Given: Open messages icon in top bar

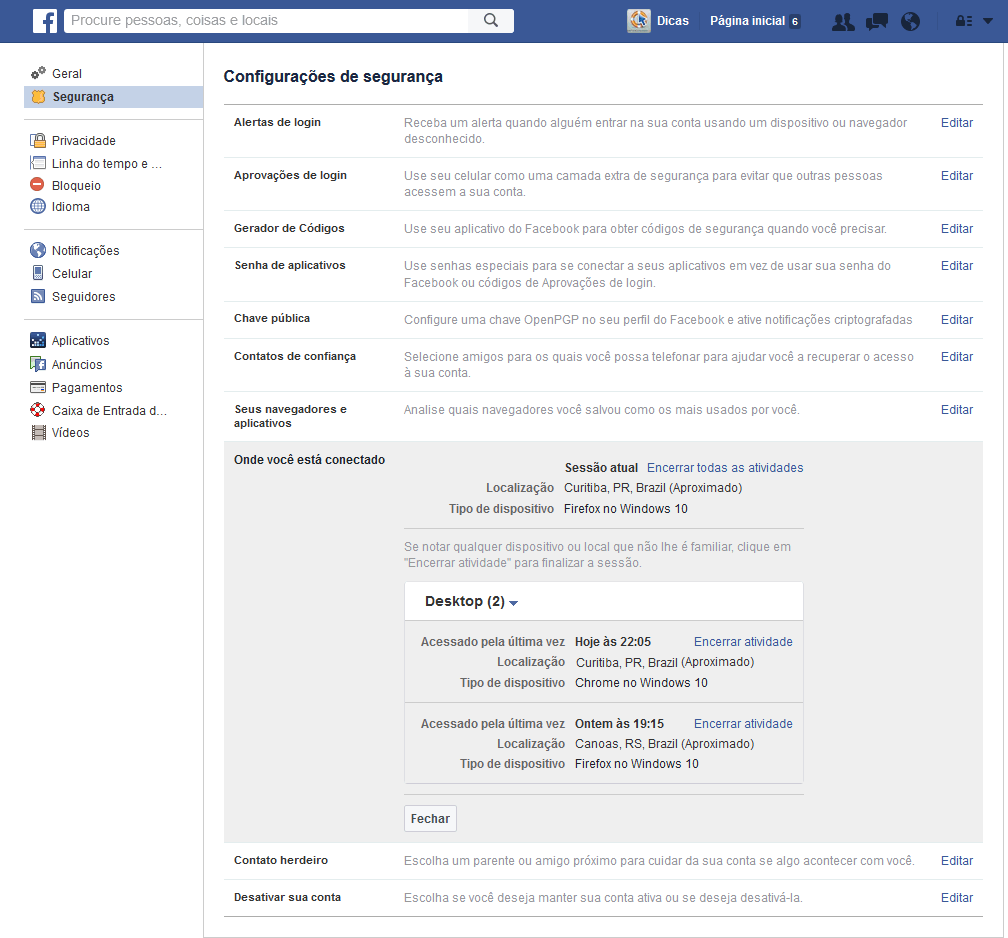Looking at the screenshot, I should point(877,22).
